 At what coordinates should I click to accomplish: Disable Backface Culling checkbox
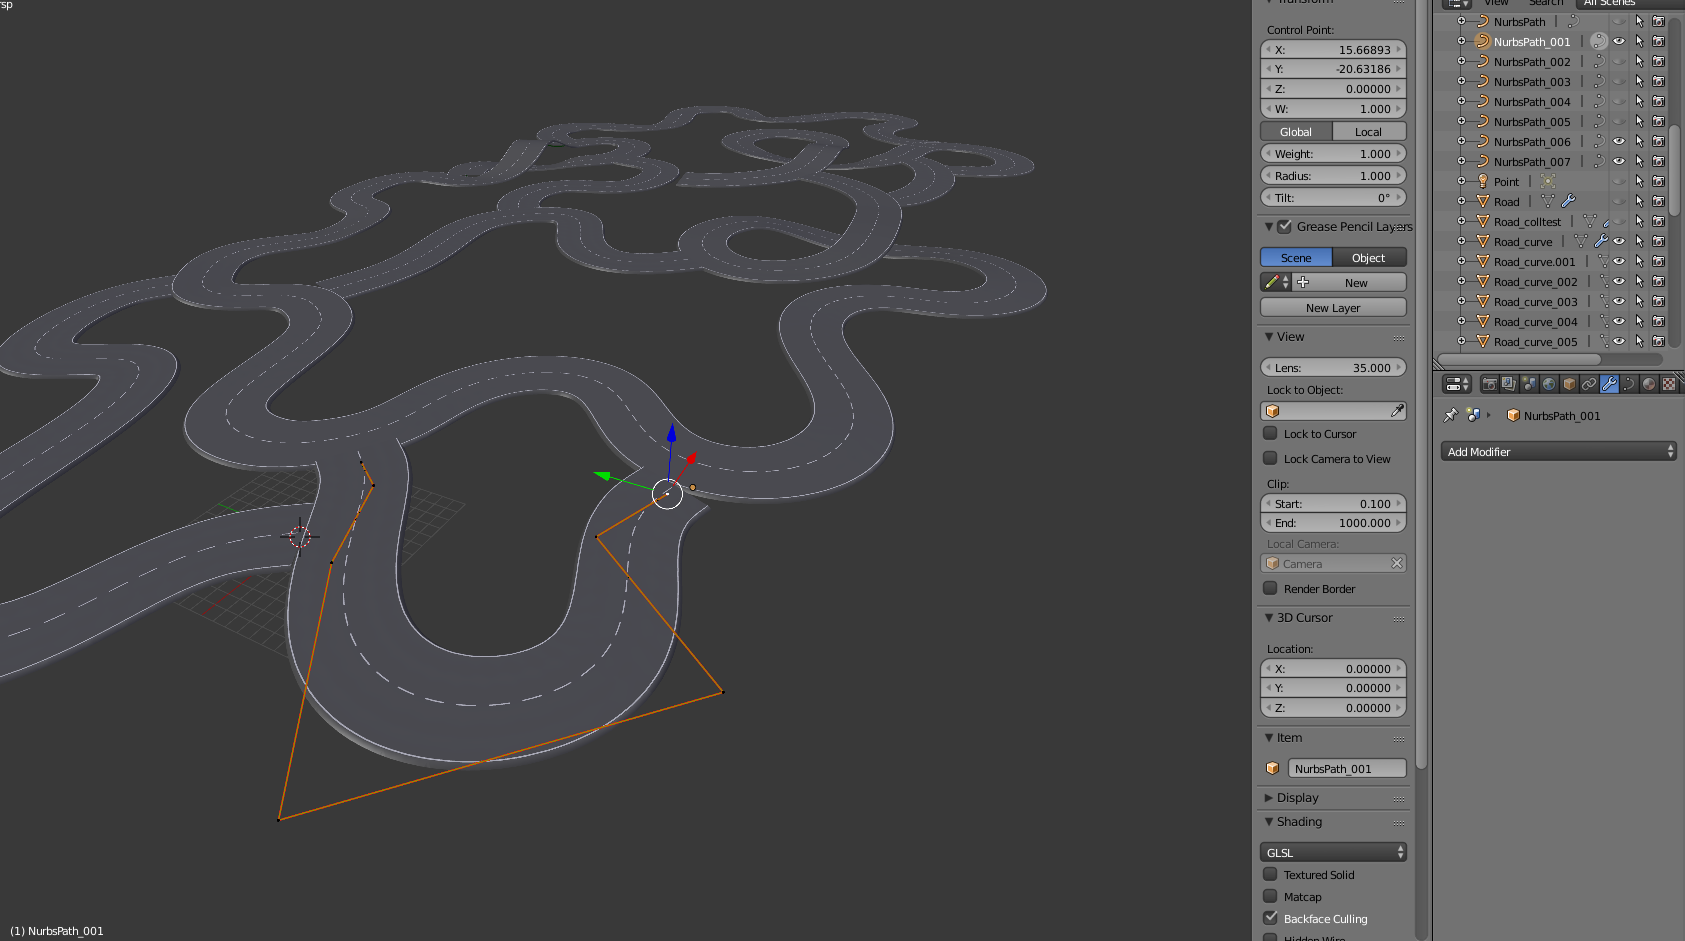[1270, 918]
